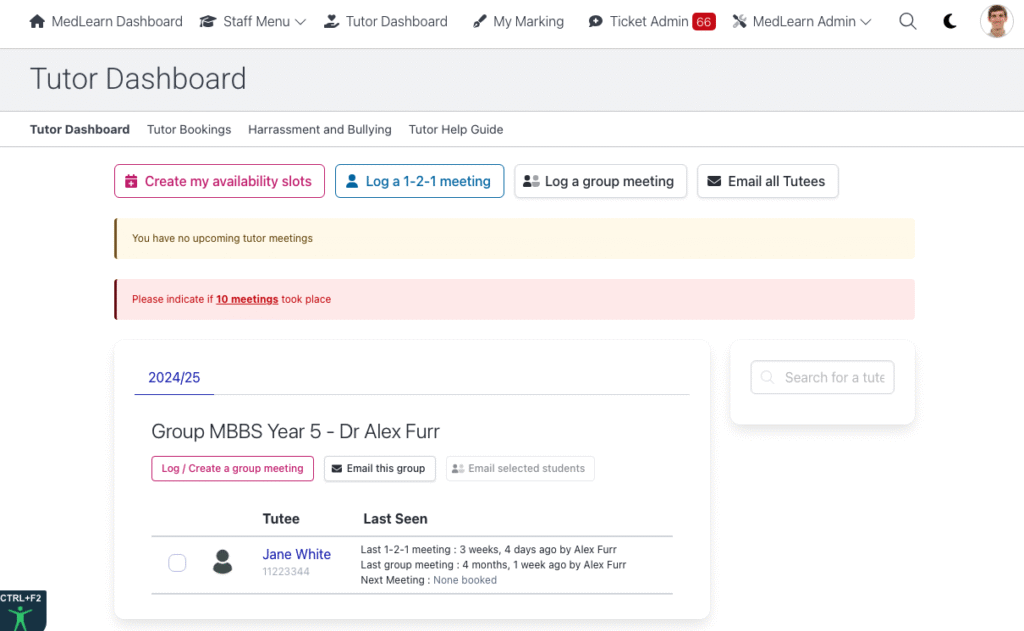Click Jane White's profile silhouette icon
This screenshot has height=631, width=1024.
coord(223,562)
